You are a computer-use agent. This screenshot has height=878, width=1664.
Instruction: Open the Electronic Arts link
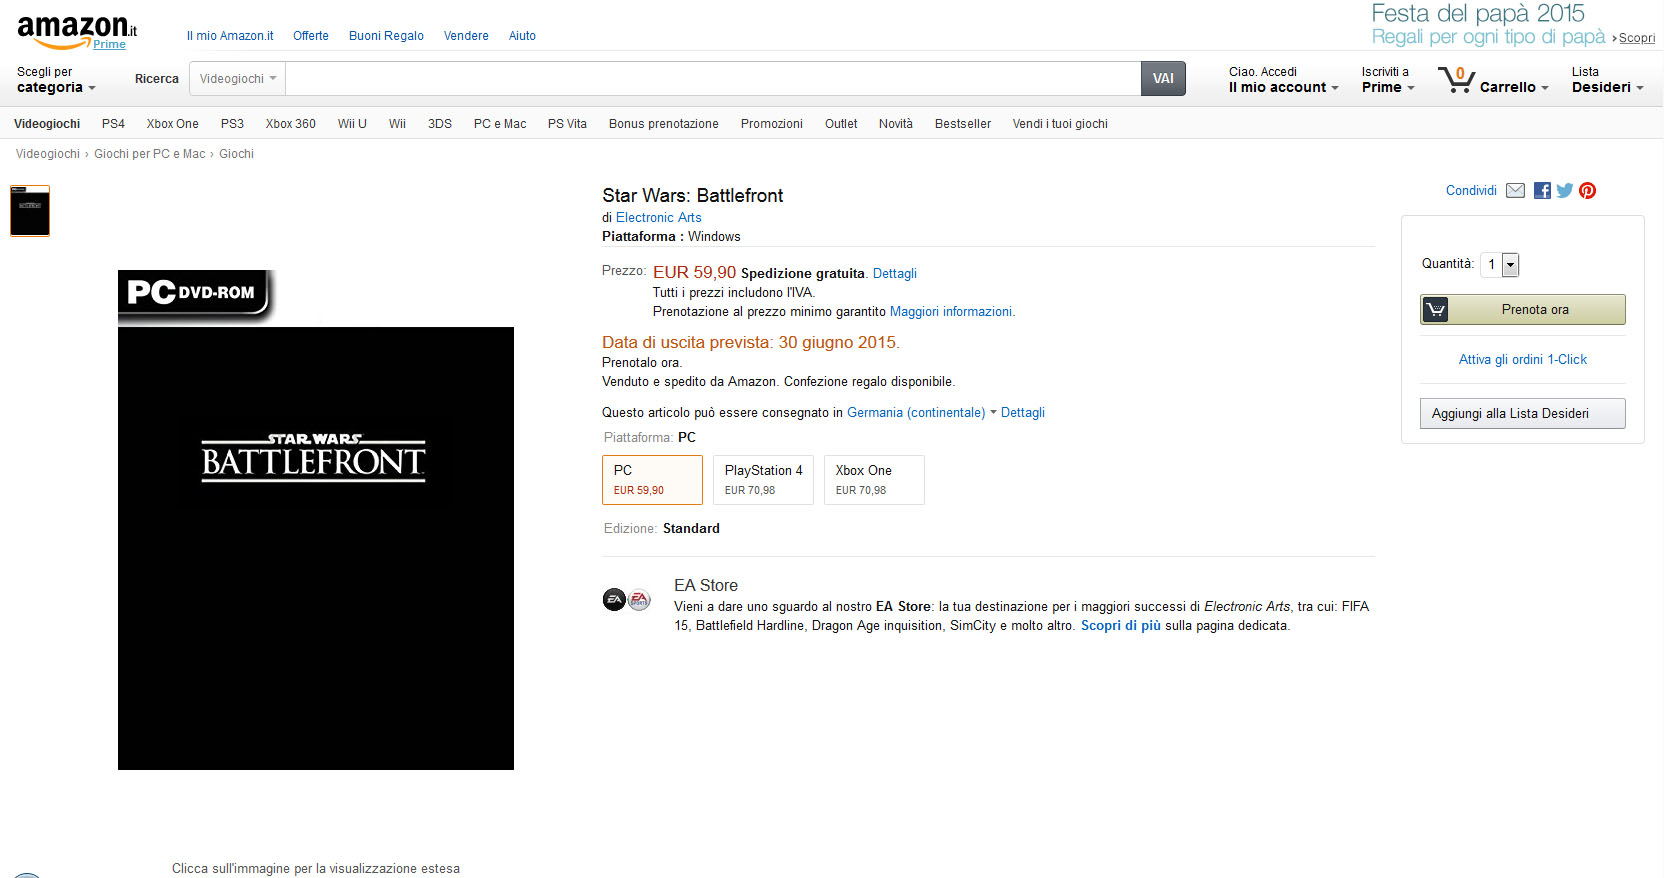[658, 218]
